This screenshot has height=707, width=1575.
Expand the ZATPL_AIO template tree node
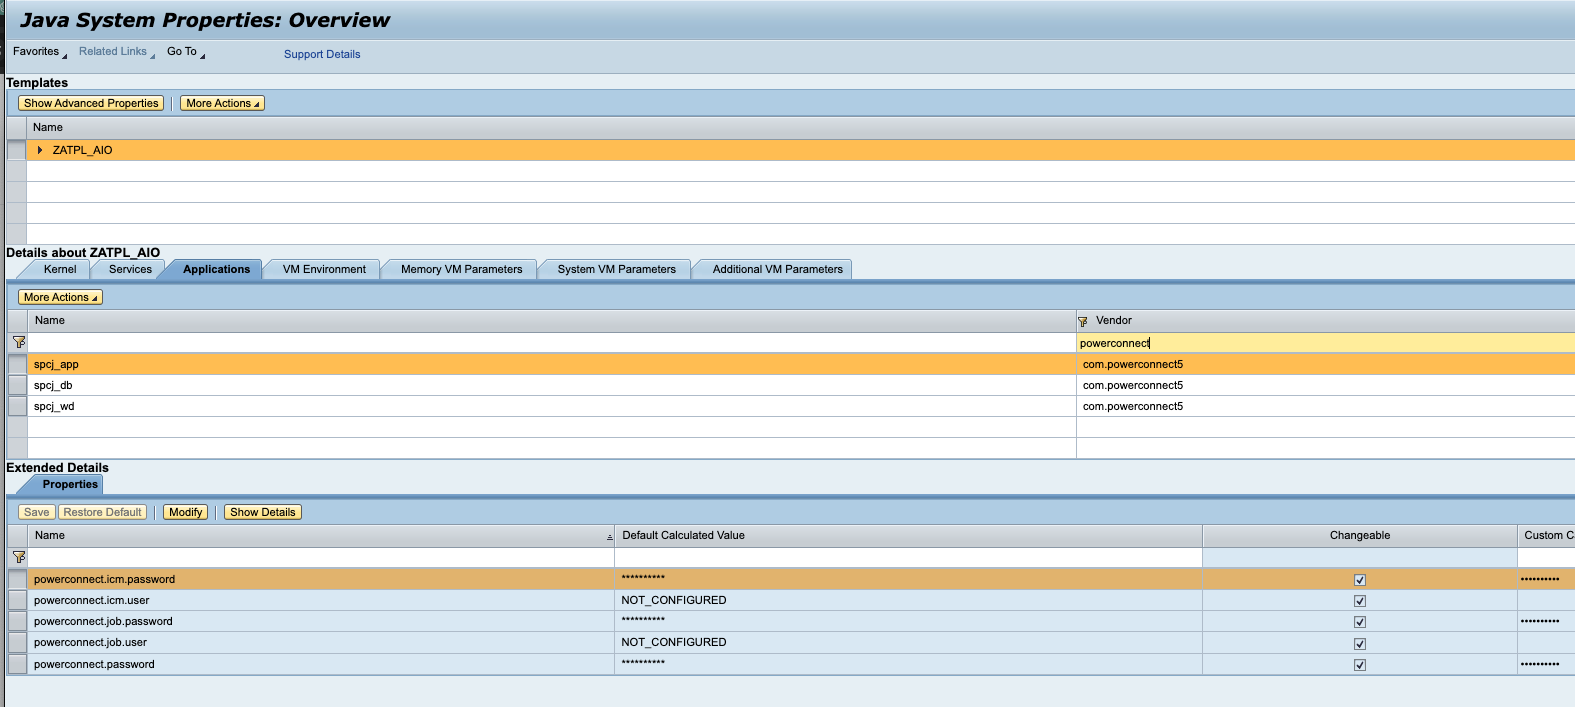40,150
